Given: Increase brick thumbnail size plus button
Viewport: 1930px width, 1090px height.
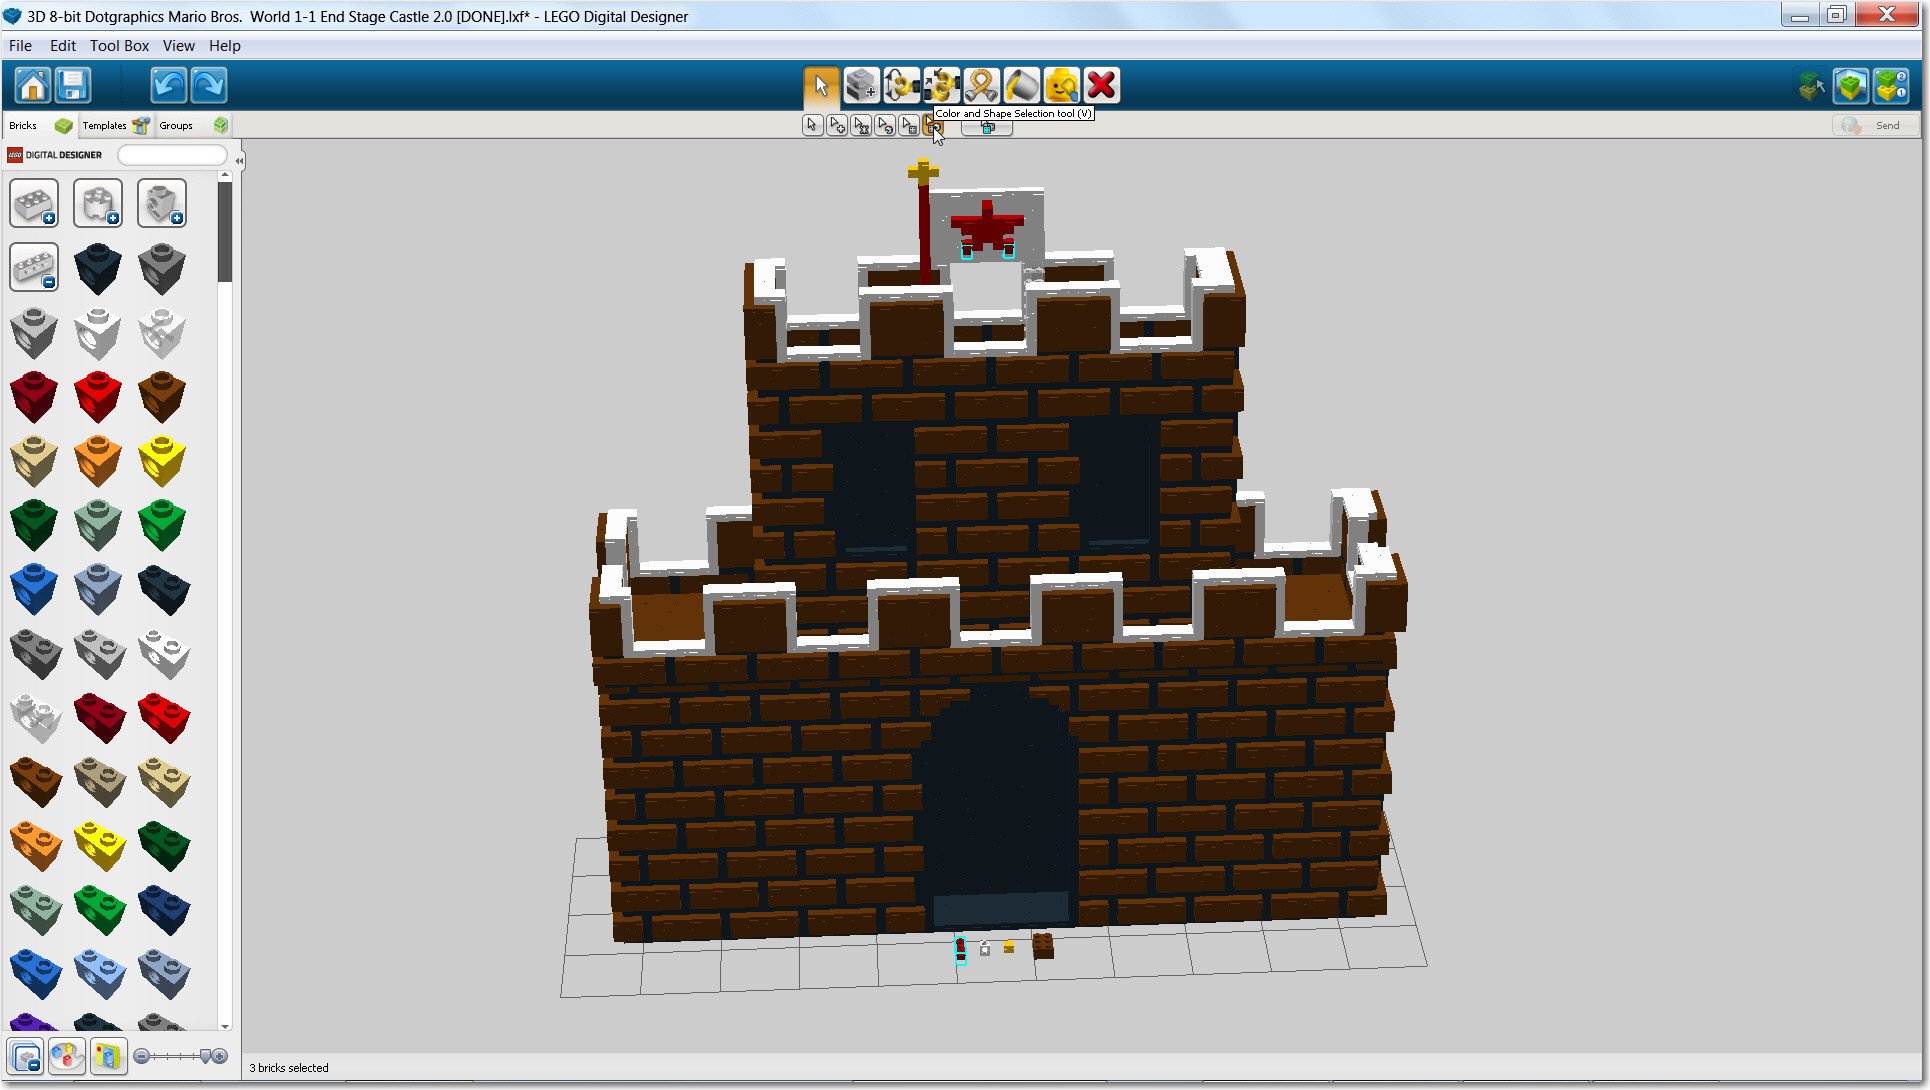Looking at the screenshot, I should coord(220,1056).
